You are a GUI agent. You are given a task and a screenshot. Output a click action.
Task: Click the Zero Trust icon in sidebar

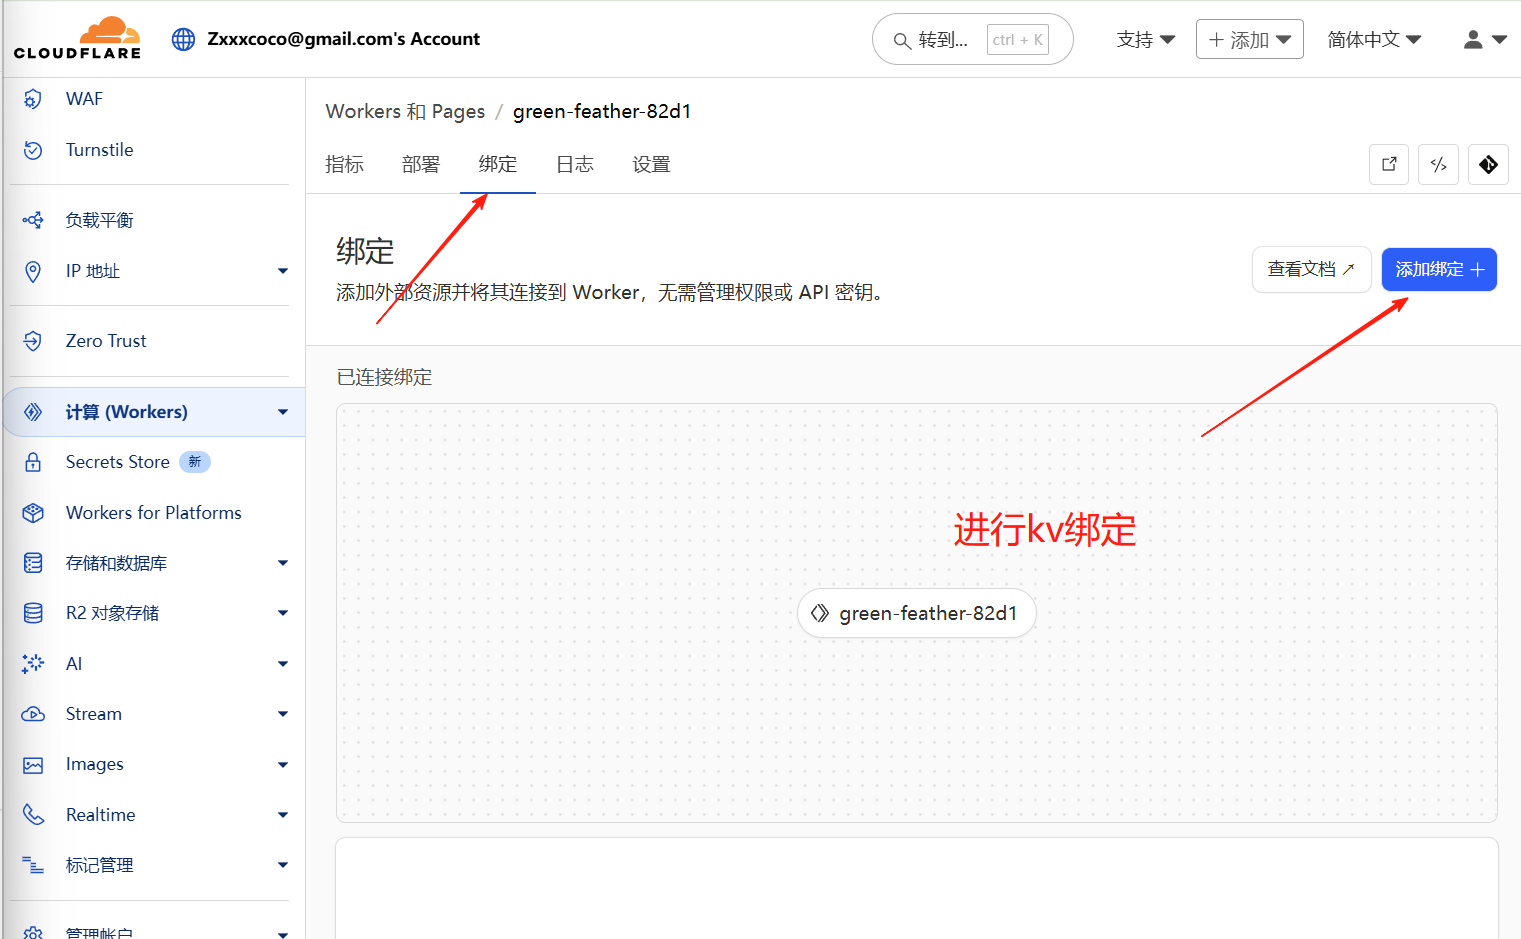pos(33,341)
